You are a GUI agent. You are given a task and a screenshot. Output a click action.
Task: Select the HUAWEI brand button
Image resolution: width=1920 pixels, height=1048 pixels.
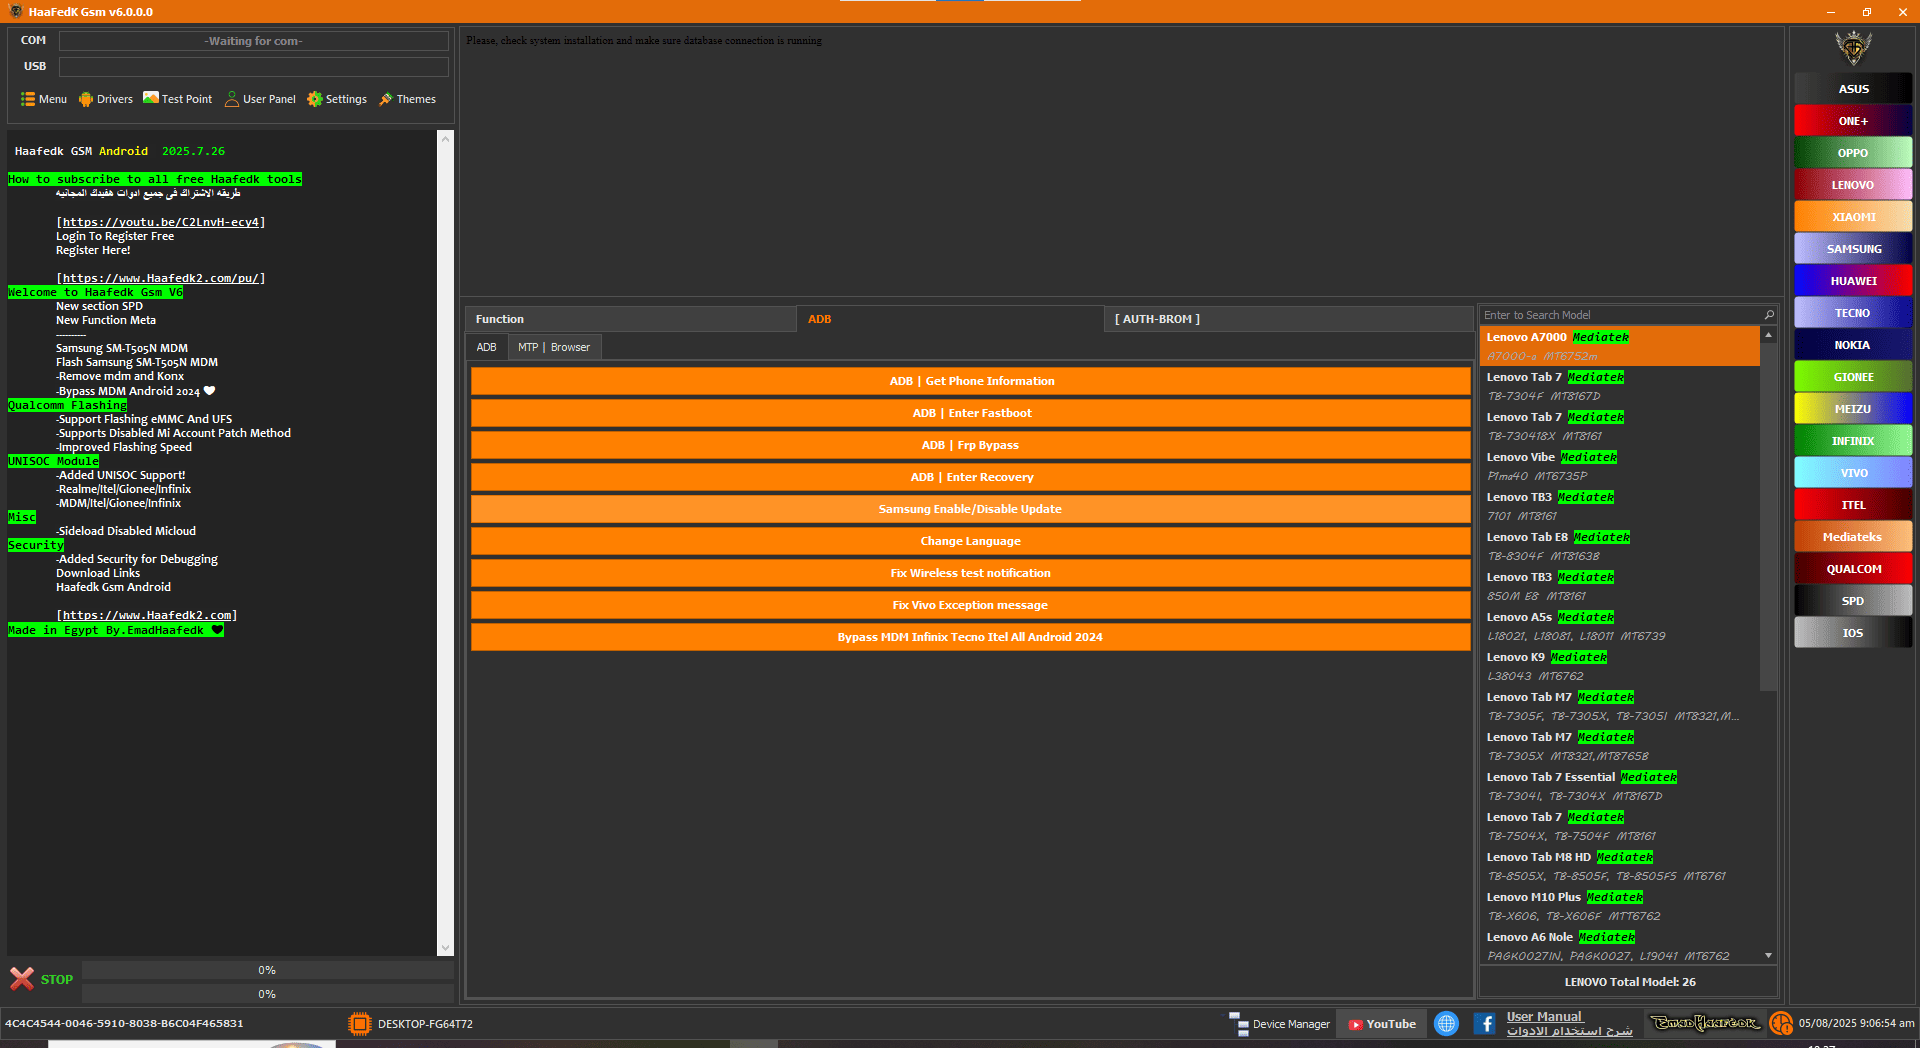click(x=1853, y=281)
